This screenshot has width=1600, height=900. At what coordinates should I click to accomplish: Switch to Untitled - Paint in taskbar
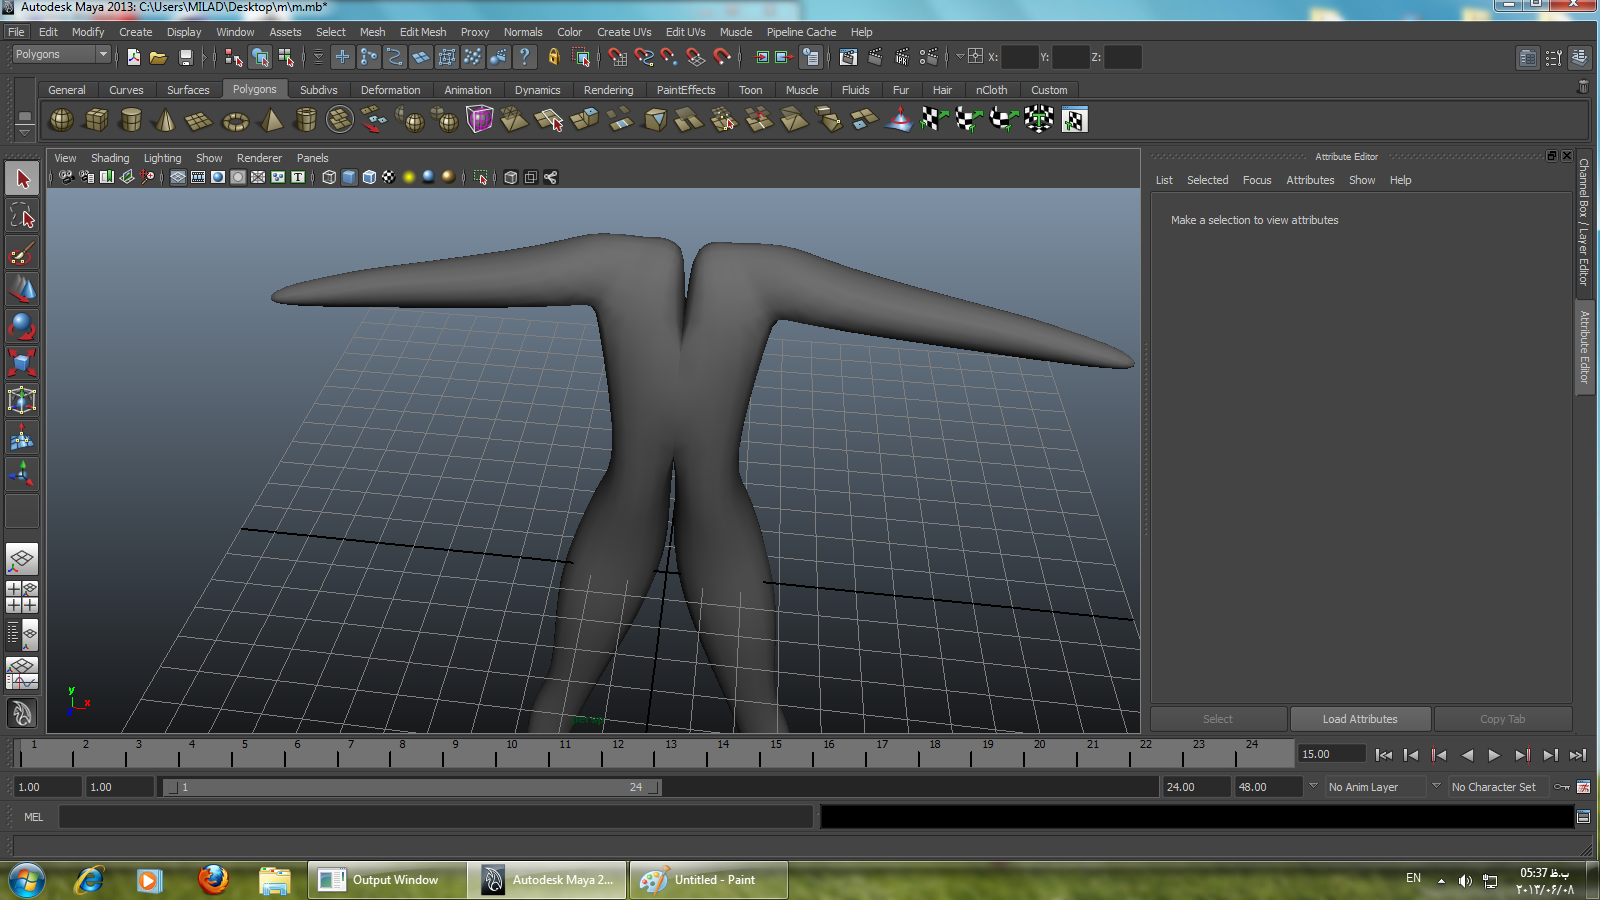pyautogui.click(x=709, y=880)
